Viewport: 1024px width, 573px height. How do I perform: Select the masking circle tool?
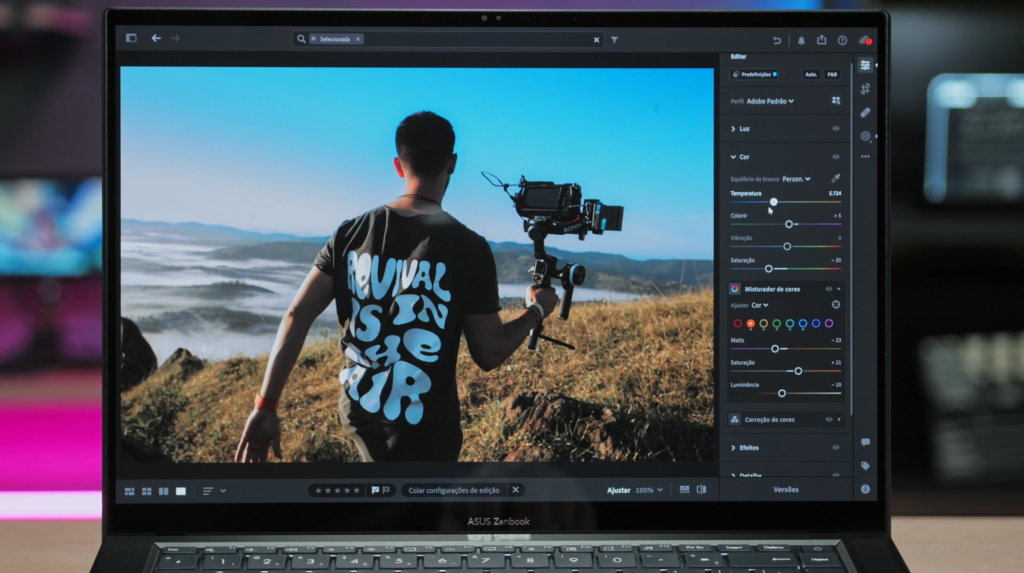coord(865,136)
